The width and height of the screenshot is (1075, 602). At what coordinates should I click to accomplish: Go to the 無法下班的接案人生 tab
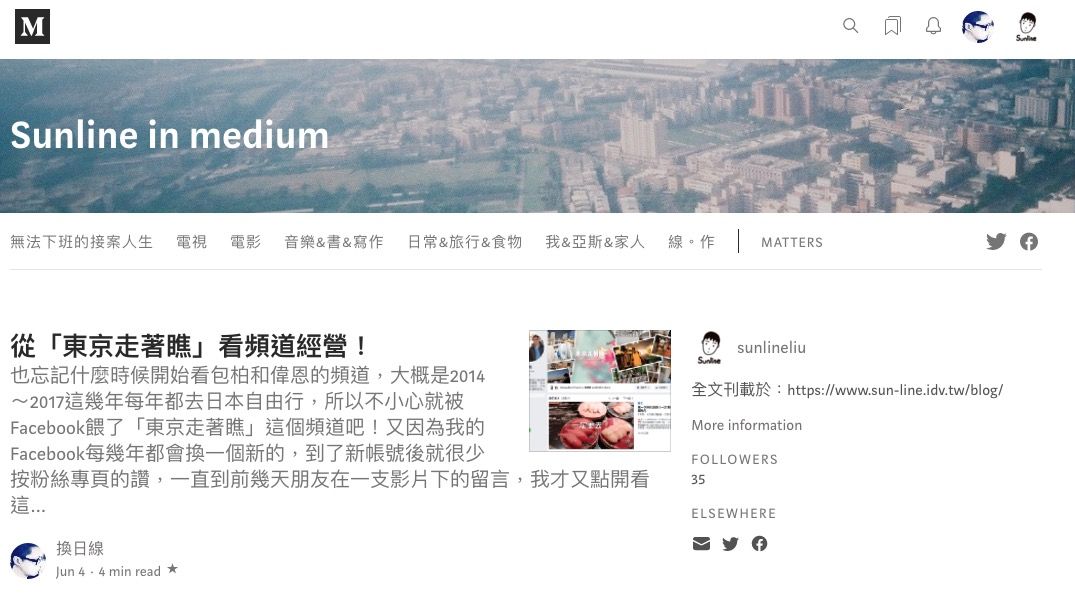[82, 242]
